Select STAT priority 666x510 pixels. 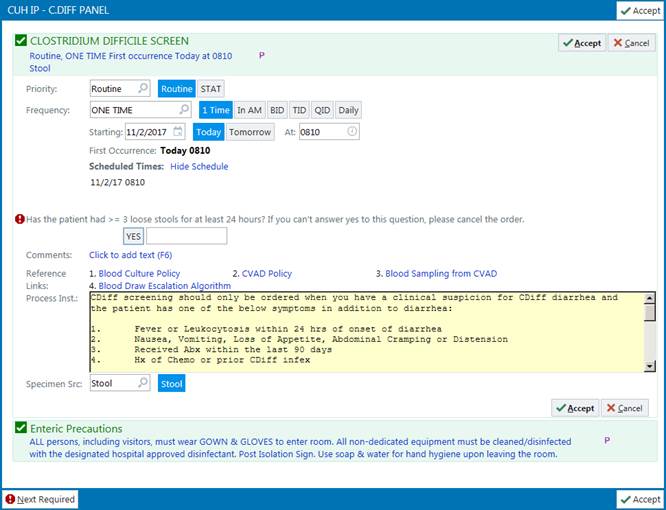coord(211,89)
